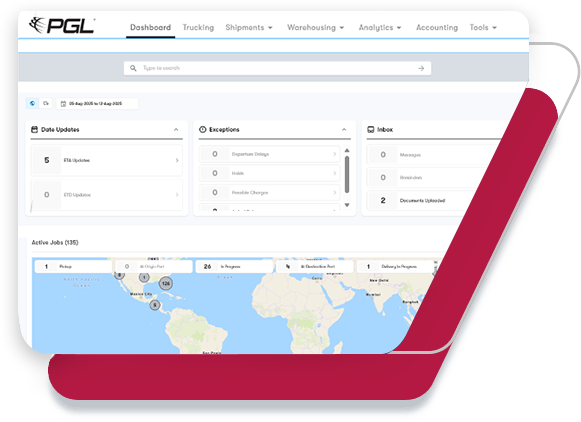The image size is (581, 422).
Task: Open the Dashboard tab
Action: click(150, 27)
